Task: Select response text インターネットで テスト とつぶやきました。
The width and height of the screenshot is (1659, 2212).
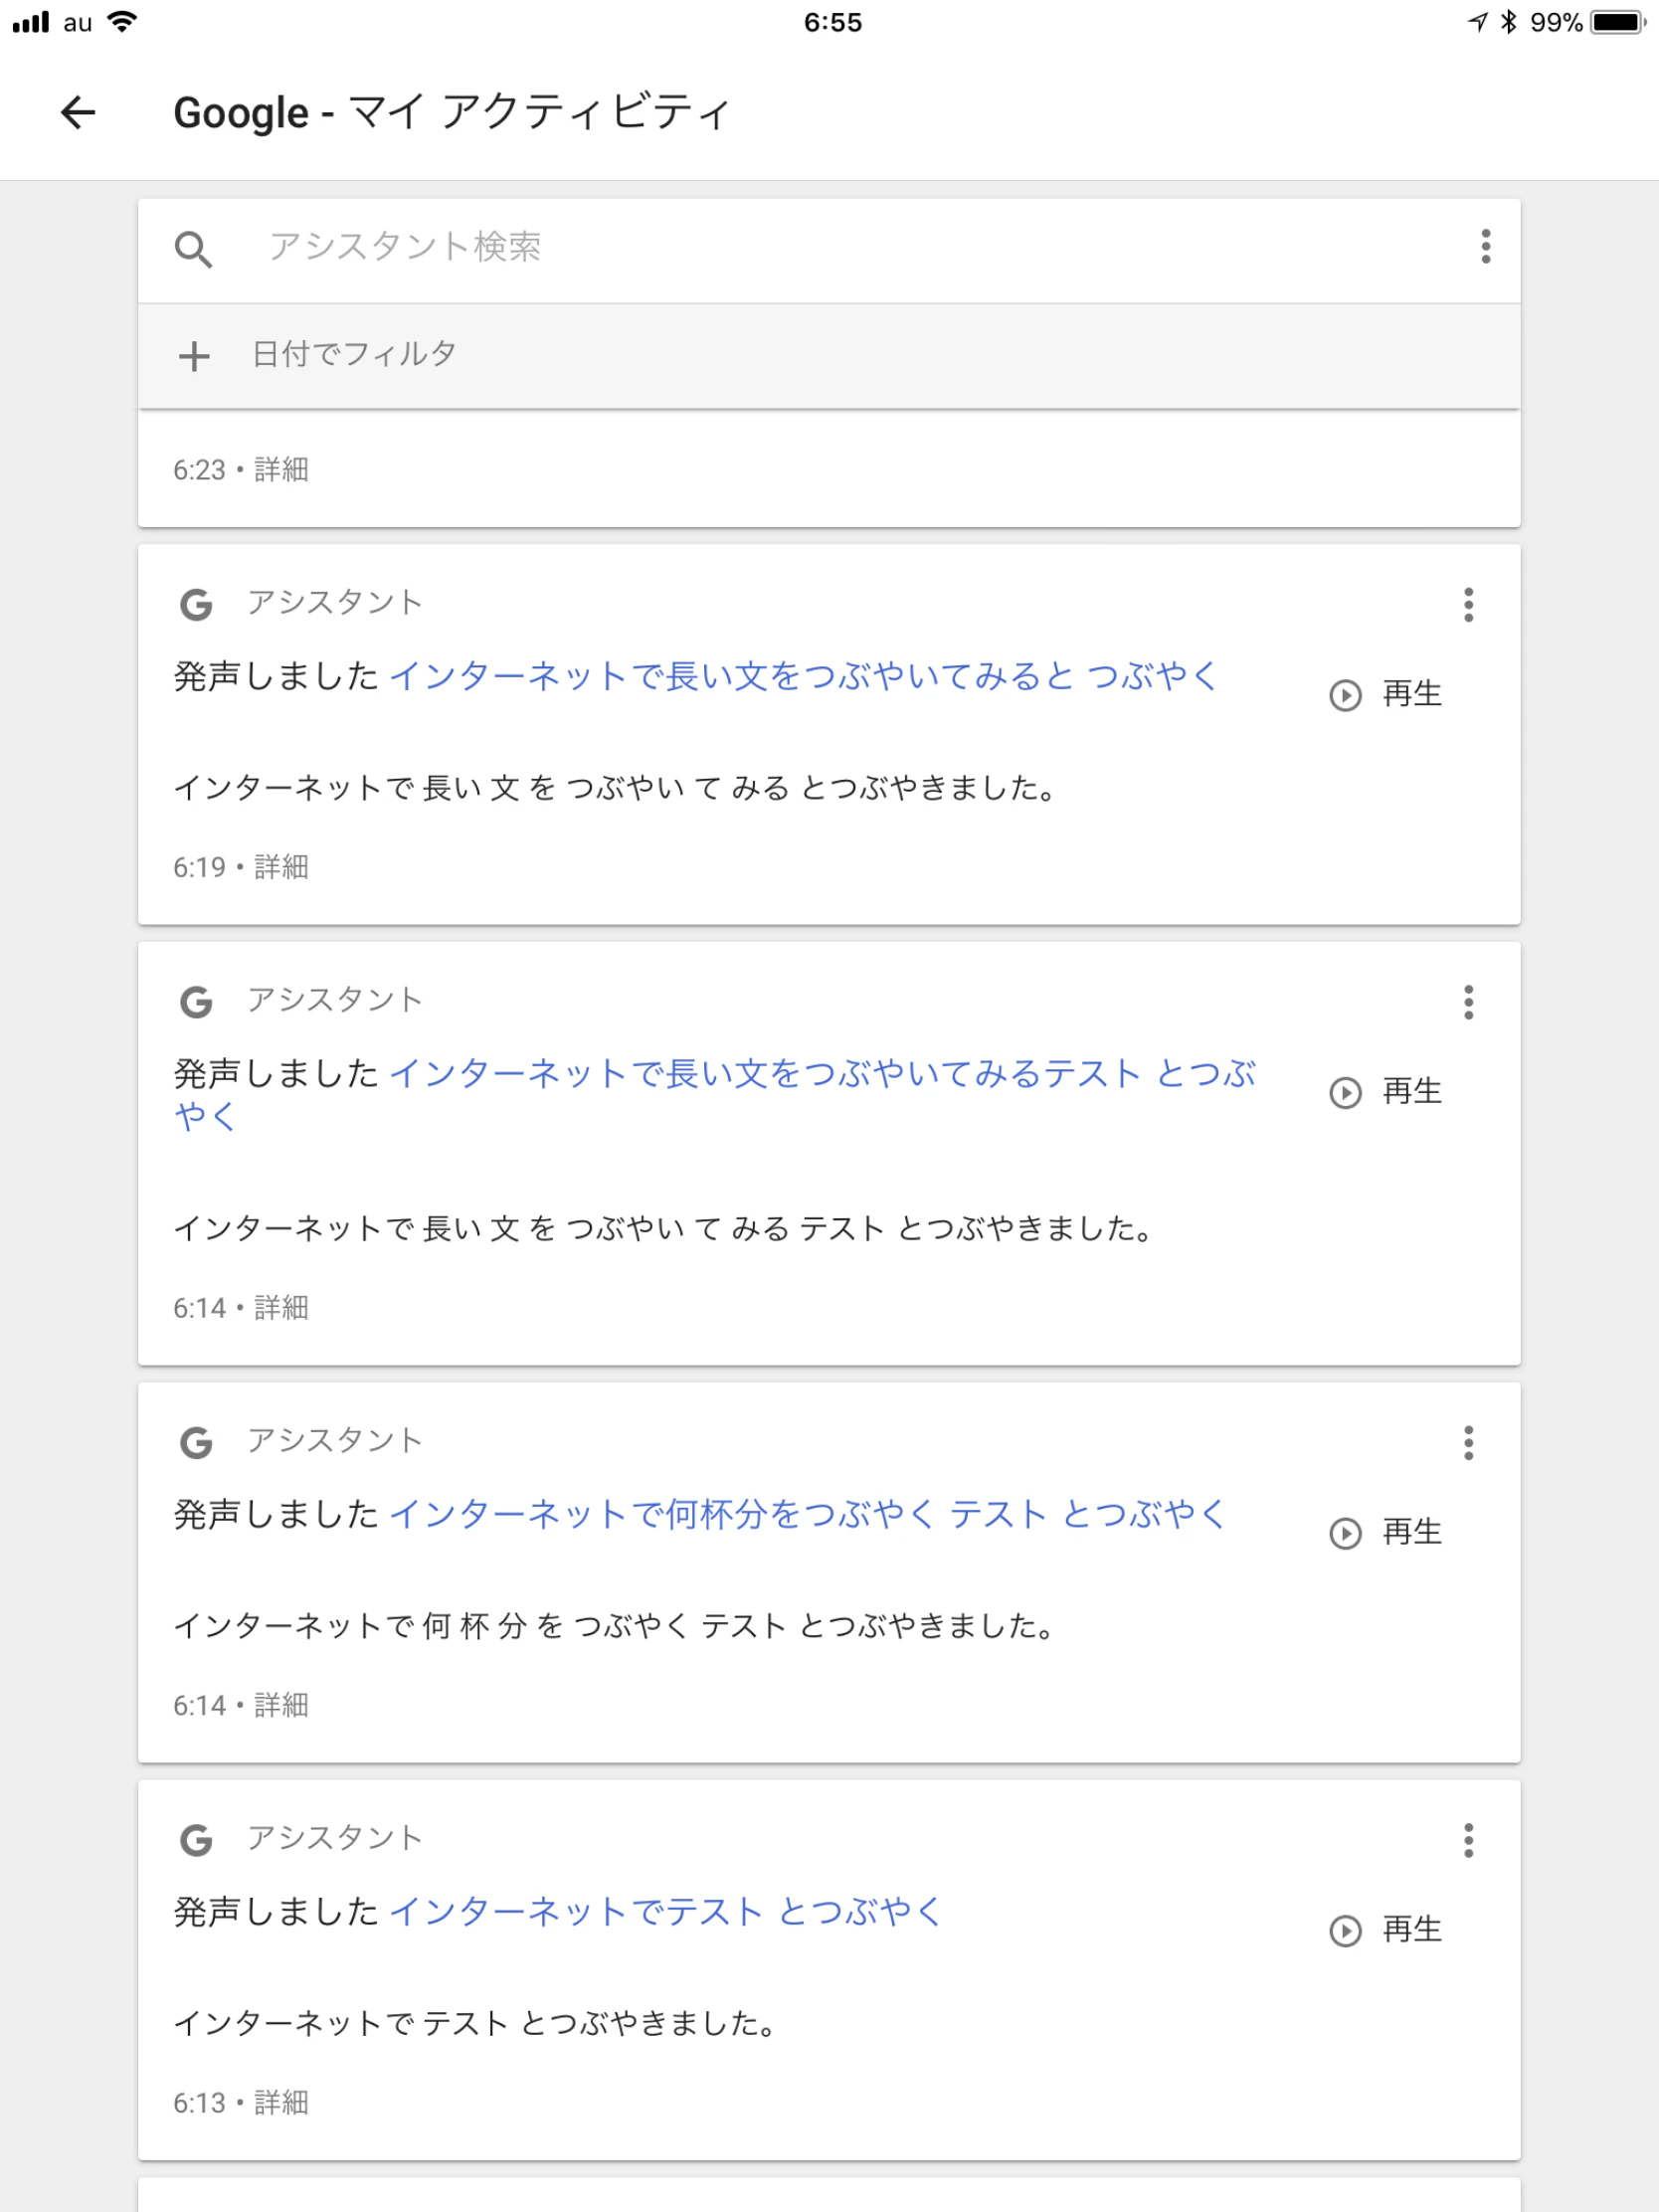Action: (x=476, y=2024)
